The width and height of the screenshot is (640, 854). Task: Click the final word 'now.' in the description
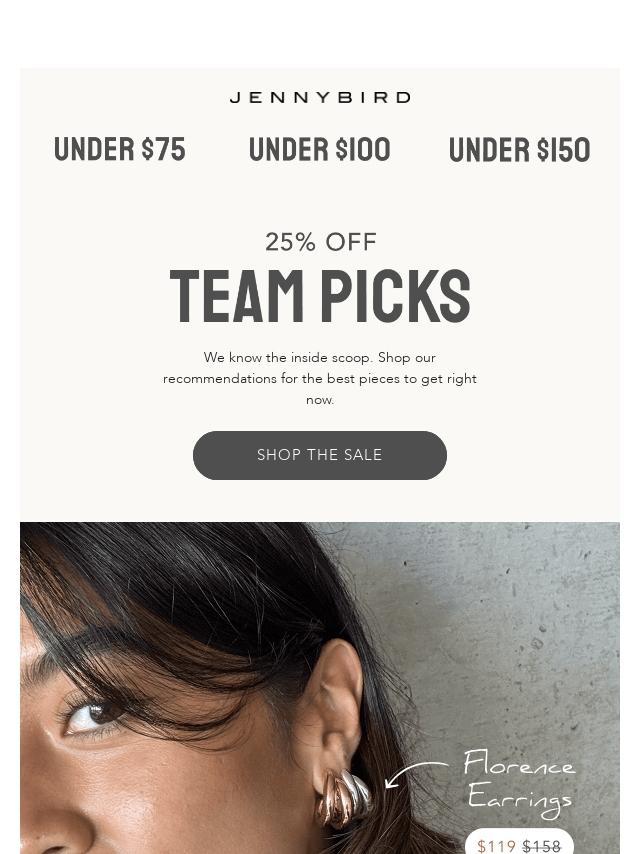[320, 399]
